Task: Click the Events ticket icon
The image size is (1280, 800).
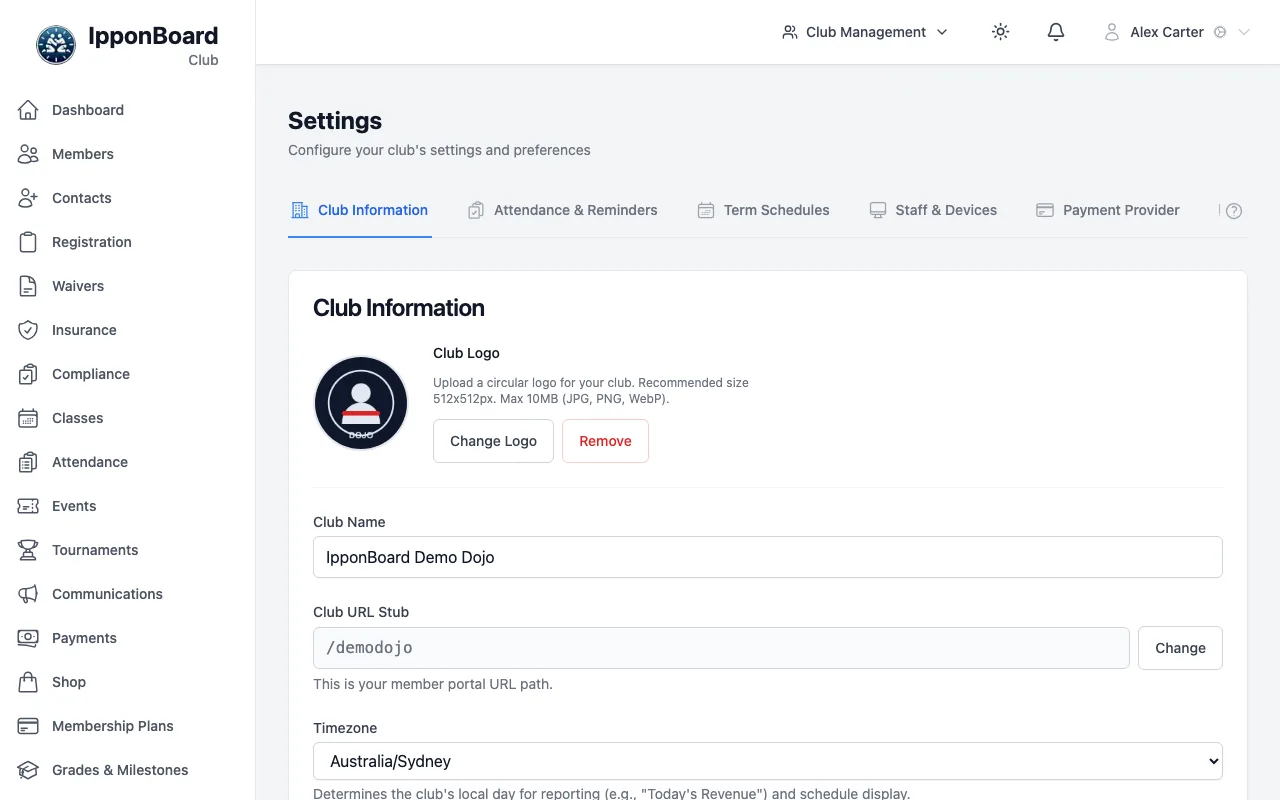Action: 28,506
